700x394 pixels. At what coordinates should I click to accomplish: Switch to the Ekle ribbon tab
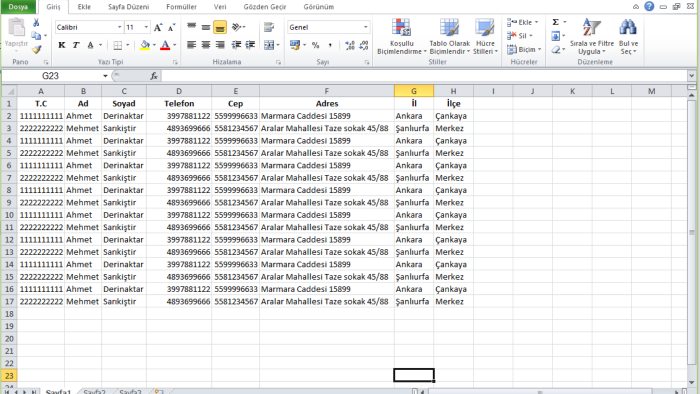point(84,7)
